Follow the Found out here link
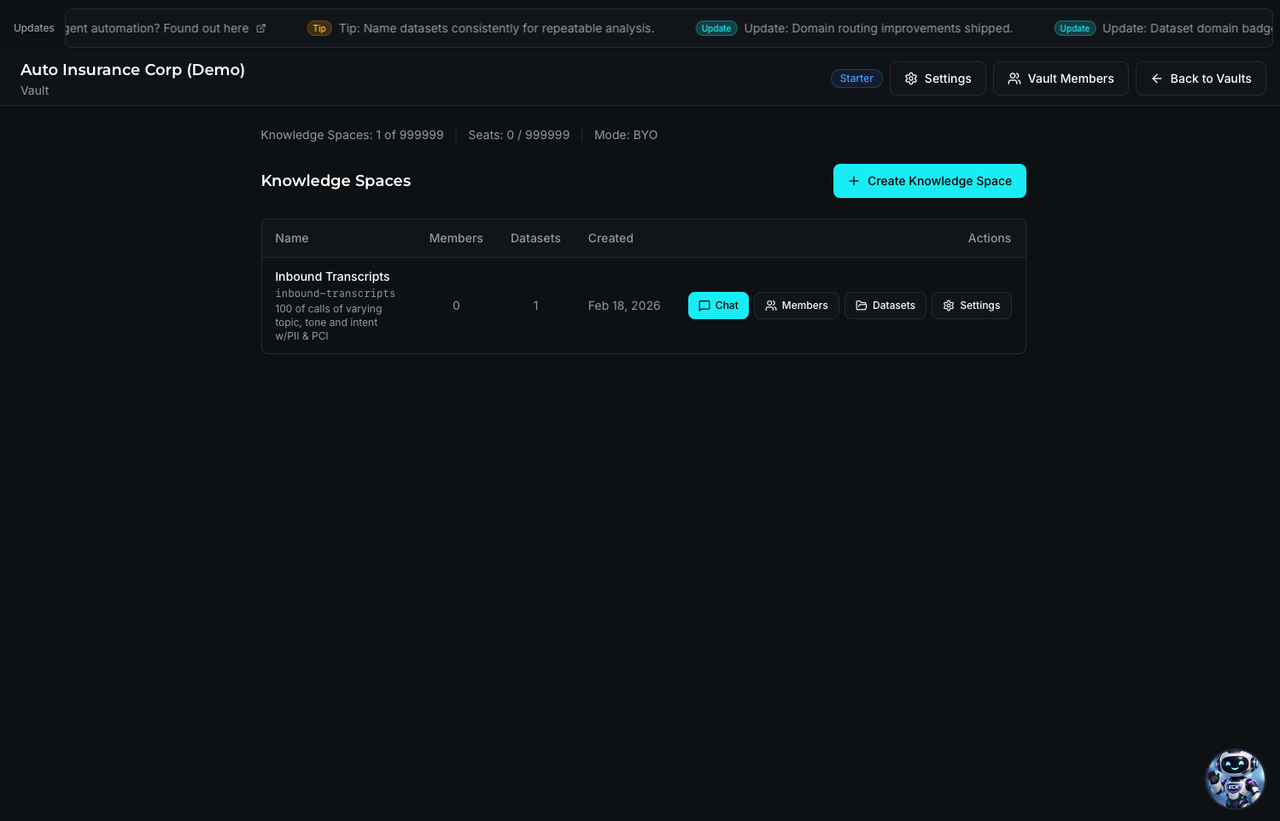The height and width of the screenshot is (821, 1280). 210,28
